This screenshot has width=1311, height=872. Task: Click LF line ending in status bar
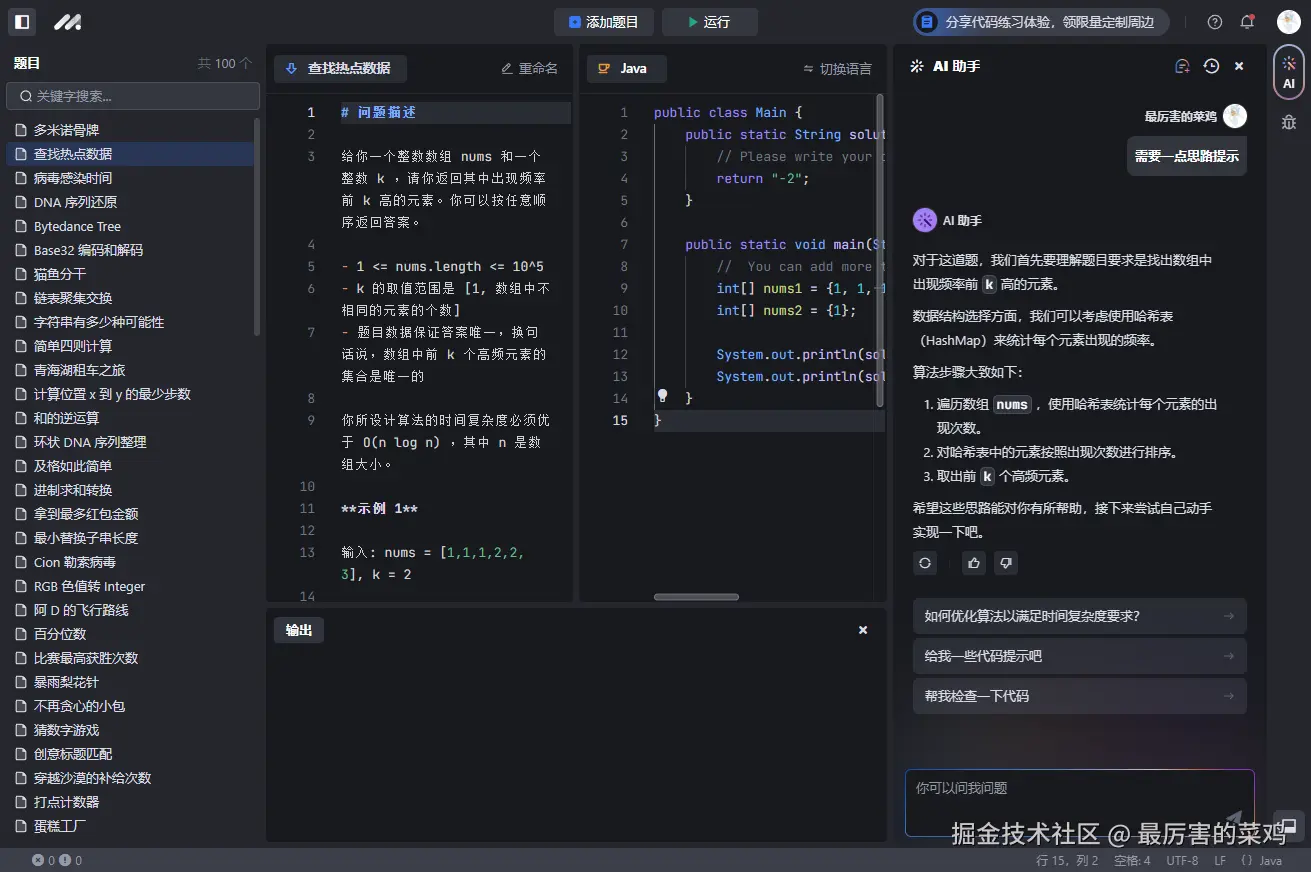click(x=1220, y=860)
